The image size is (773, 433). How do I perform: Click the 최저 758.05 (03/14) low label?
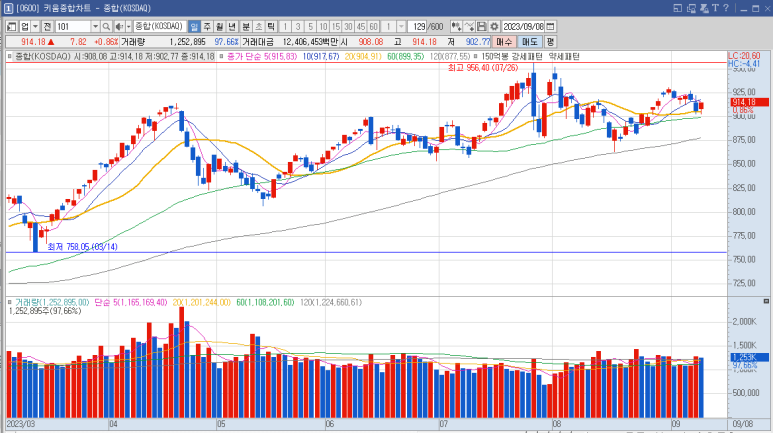pyautogui.click(x=82, y=247)
